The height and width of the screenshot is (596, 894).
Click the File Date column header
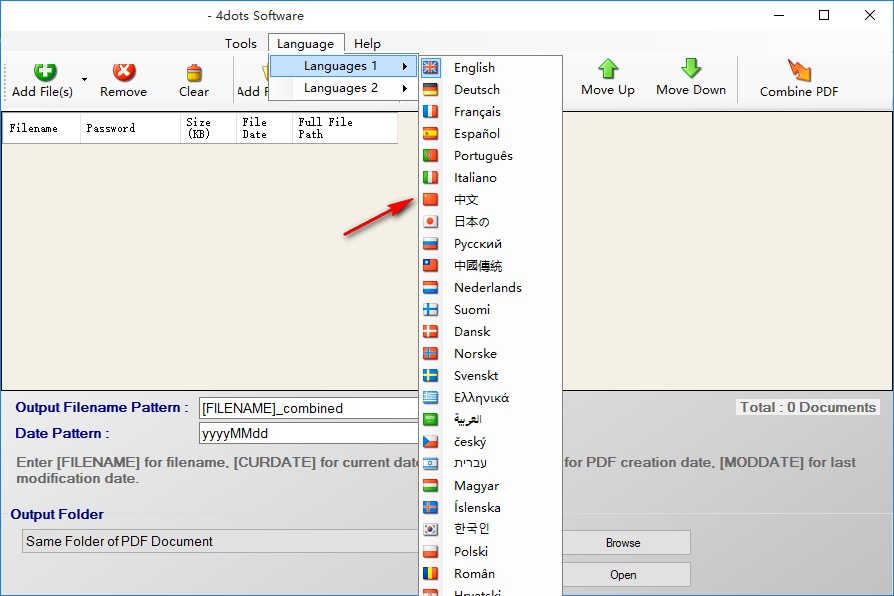click(x=265, y=128)
